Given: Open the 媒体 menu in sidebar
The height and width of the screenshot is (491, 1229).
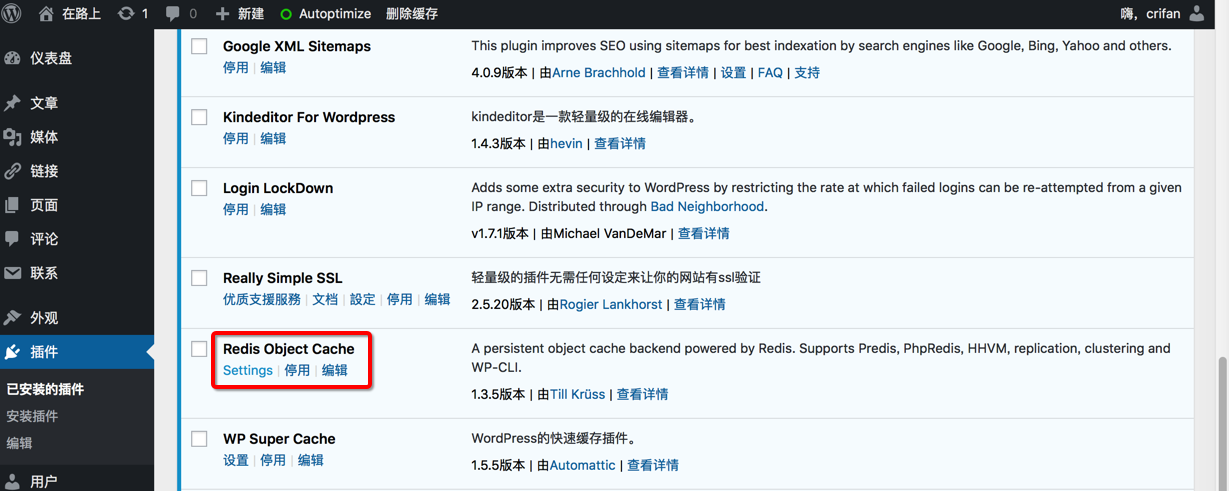Looking at the screenshot, I should (x=44, y=137).
